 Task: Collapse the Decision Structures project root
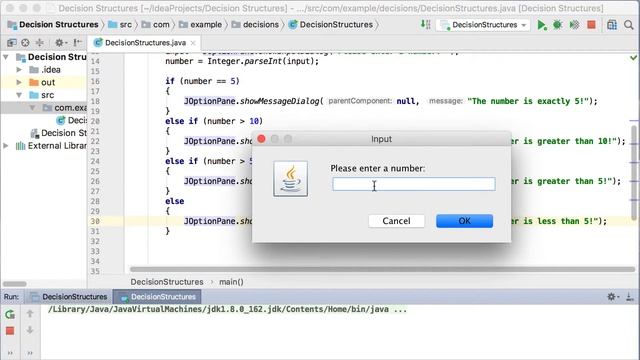[6, 57]
